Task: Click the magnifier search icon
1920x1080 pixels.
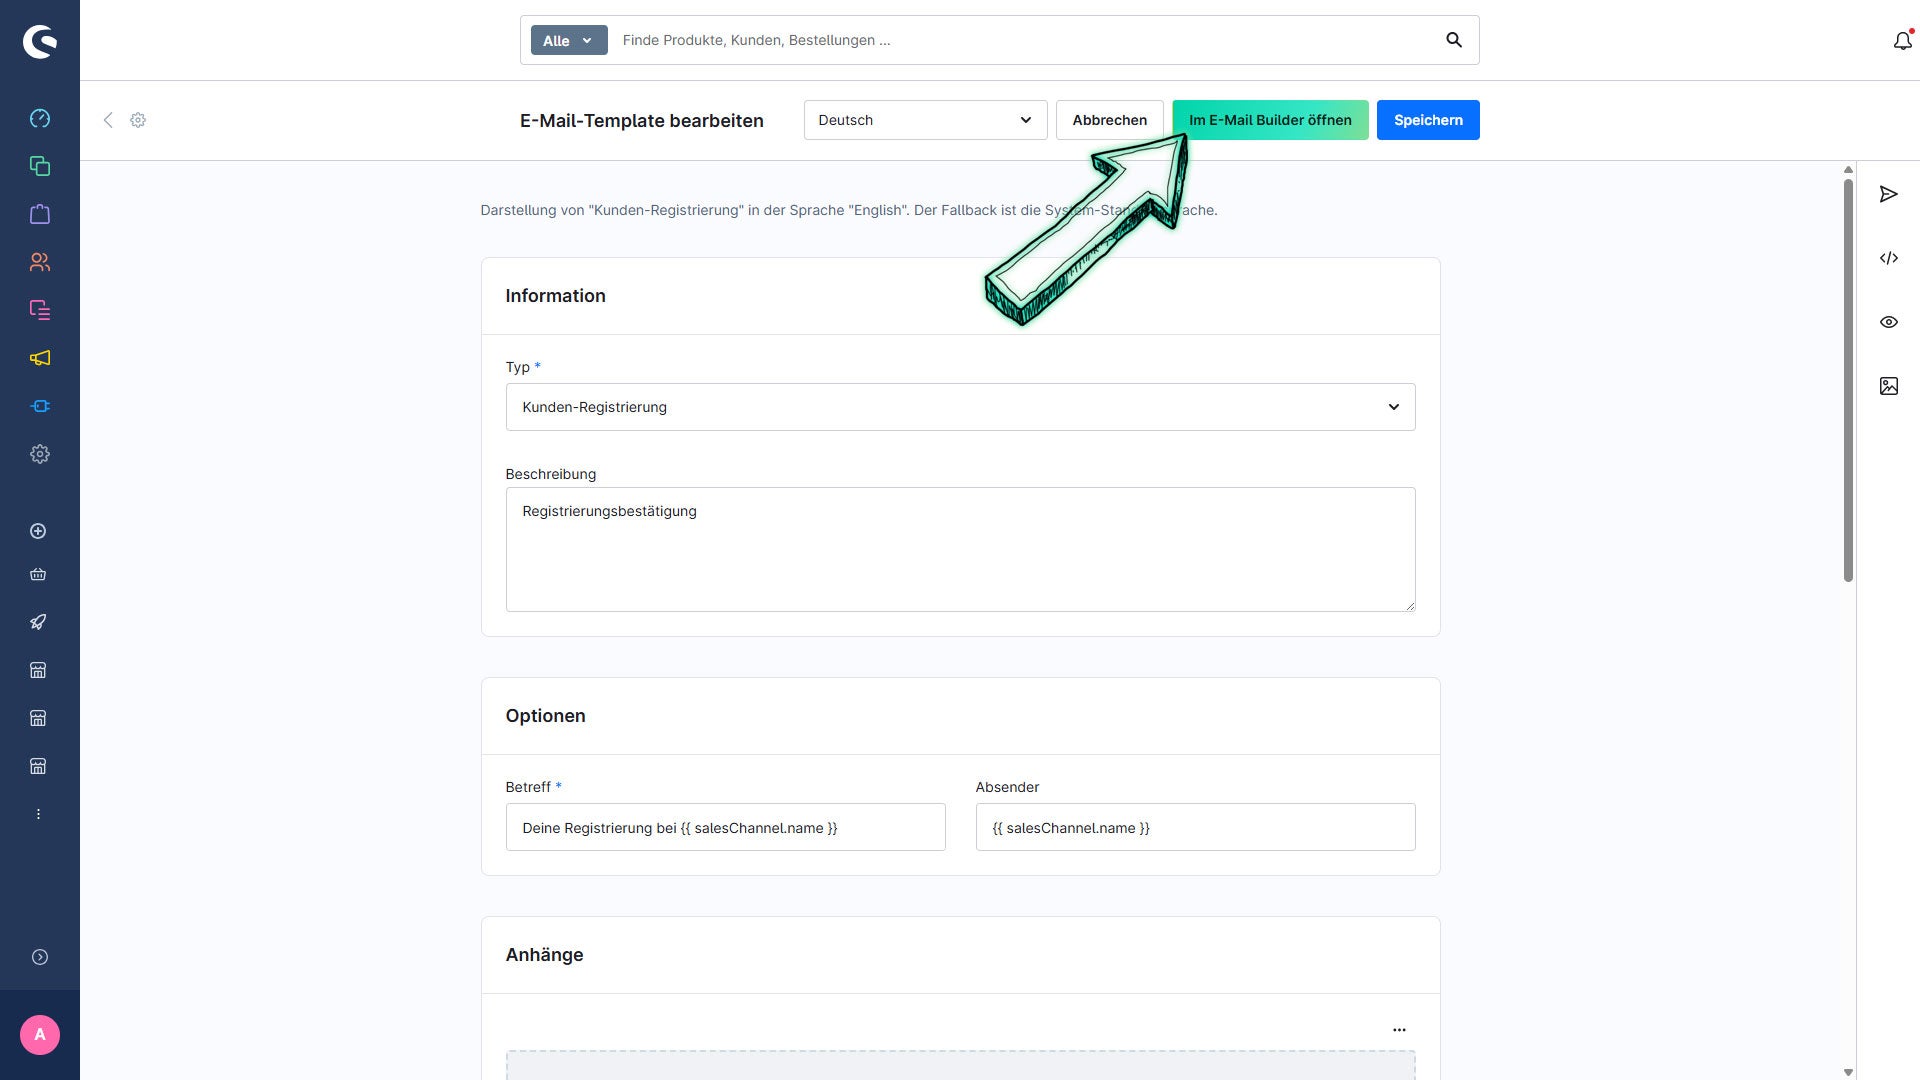Action: 1454,40
